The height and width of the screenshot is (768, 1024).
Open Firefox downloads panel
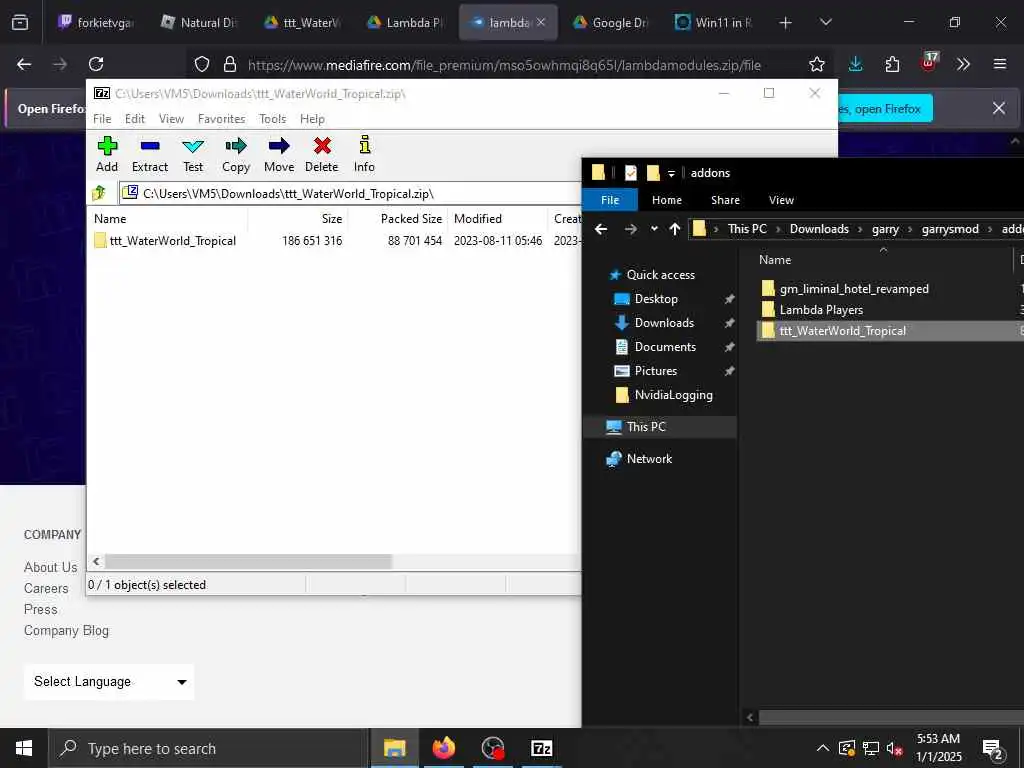coord(856,64)
